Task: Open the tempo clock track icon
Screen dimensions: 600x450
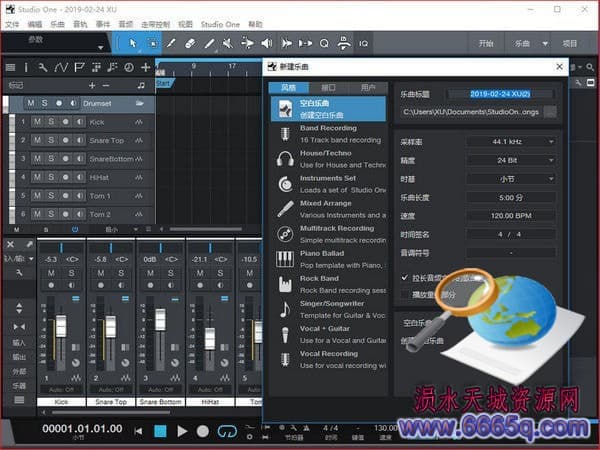Action: click(x=129, y=67)
